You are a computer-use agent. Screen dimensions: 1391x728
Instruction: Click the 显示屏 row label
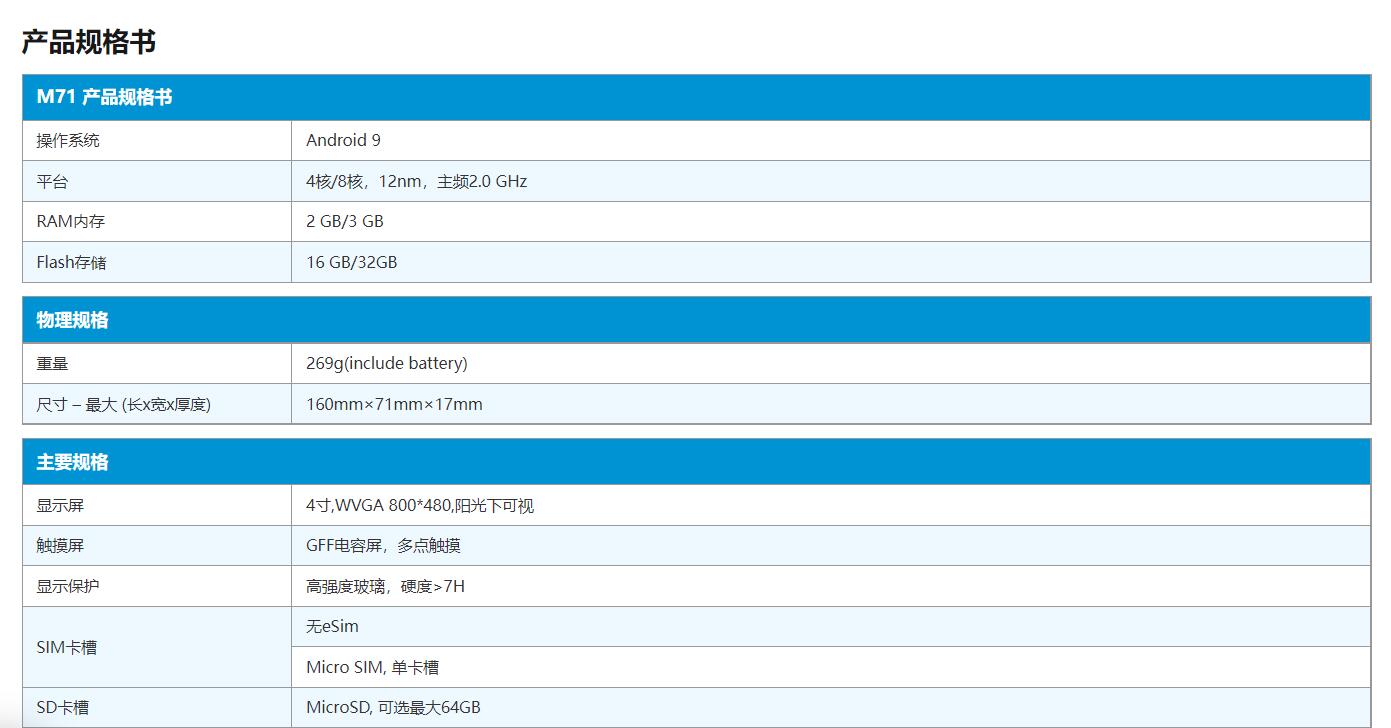coord(61,505)
